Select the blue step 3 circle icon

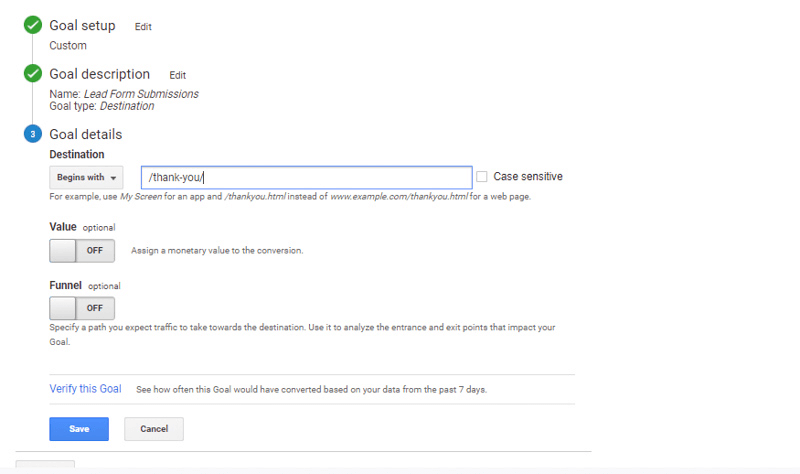33,134
